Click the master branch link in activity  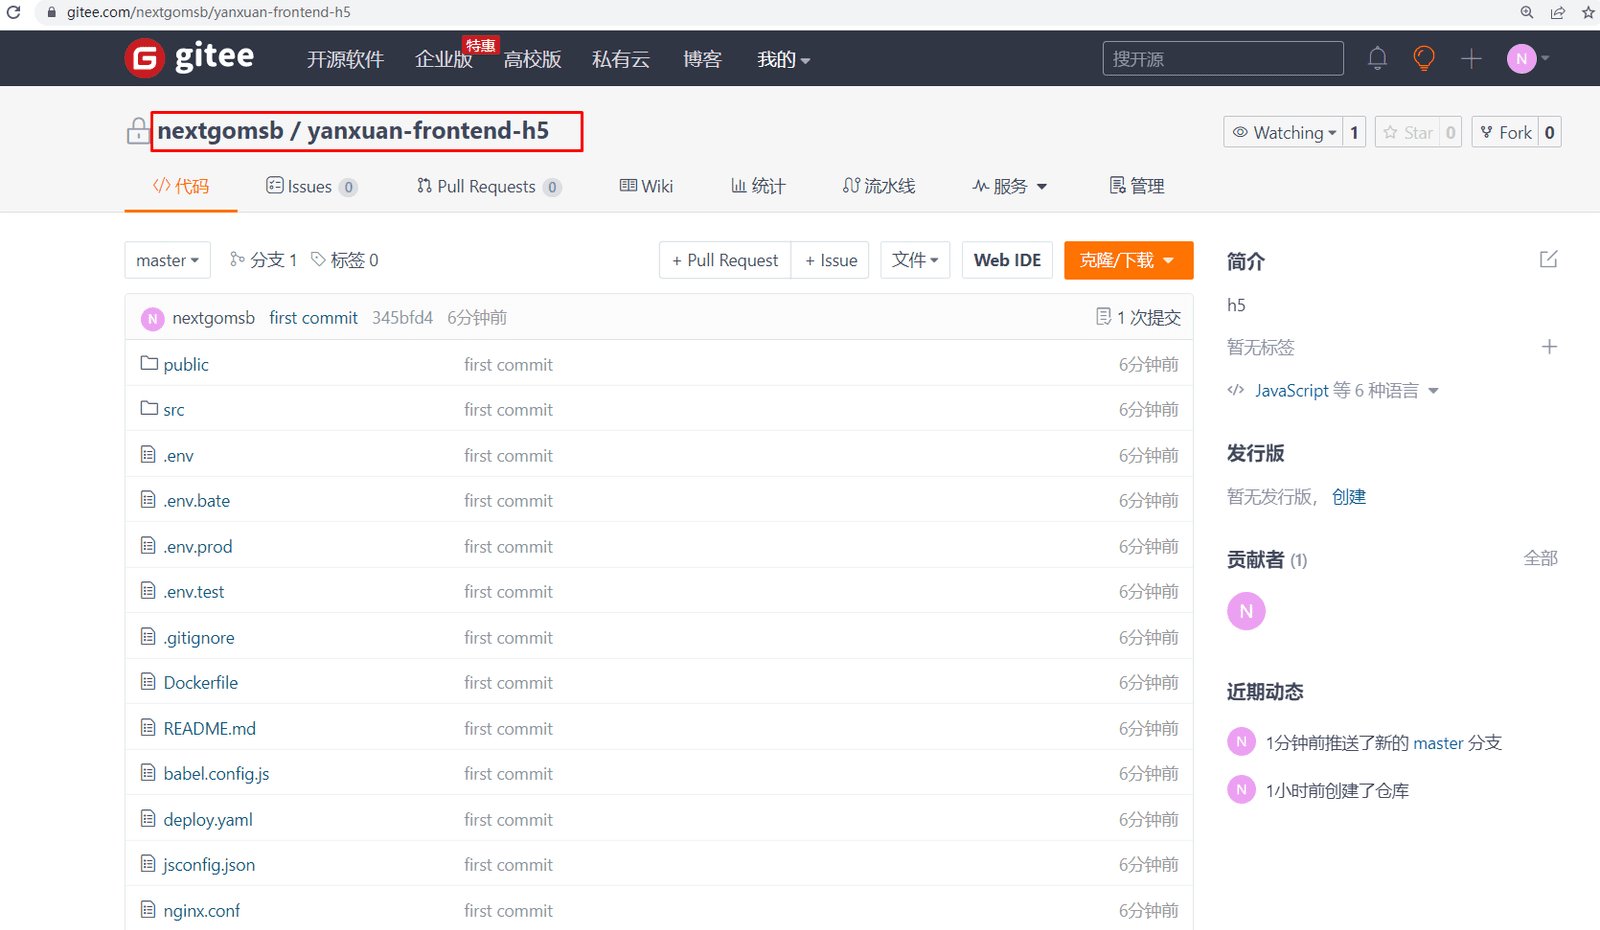click(1438, 743)
